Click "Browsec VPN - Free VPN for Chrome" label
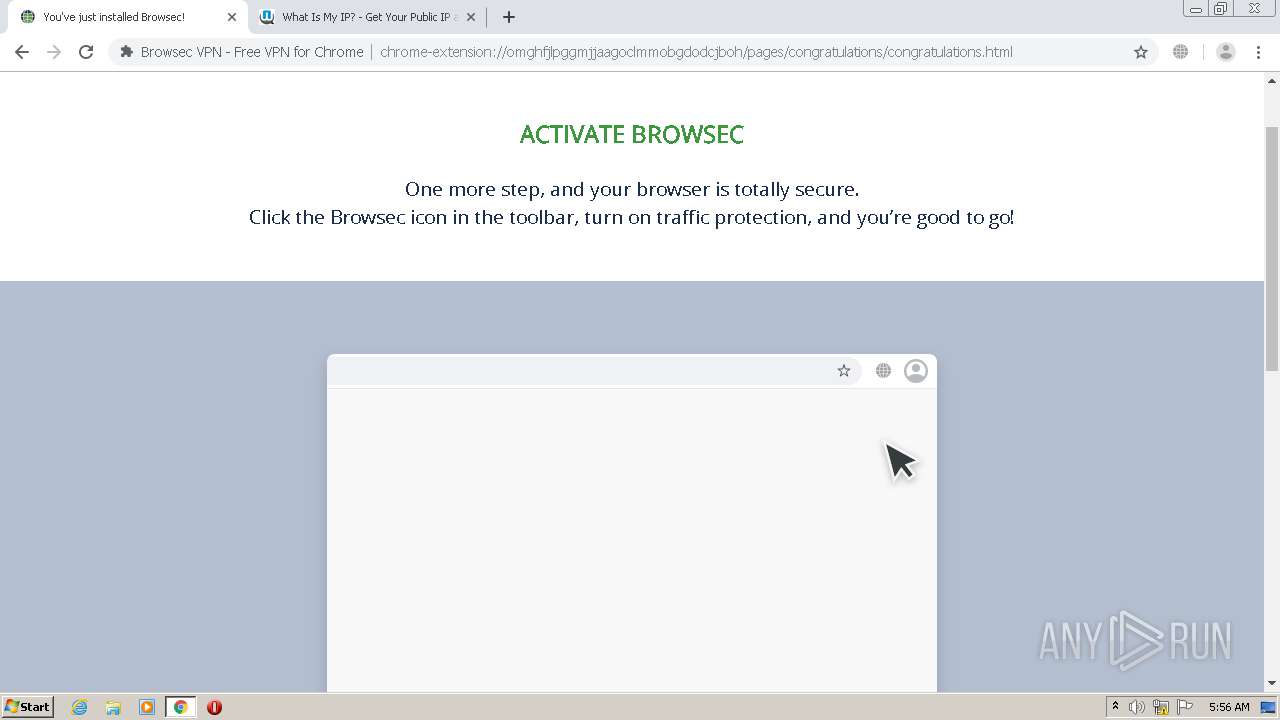The height and width of the screenshot is (720, 1280). (x=252, y=52)
